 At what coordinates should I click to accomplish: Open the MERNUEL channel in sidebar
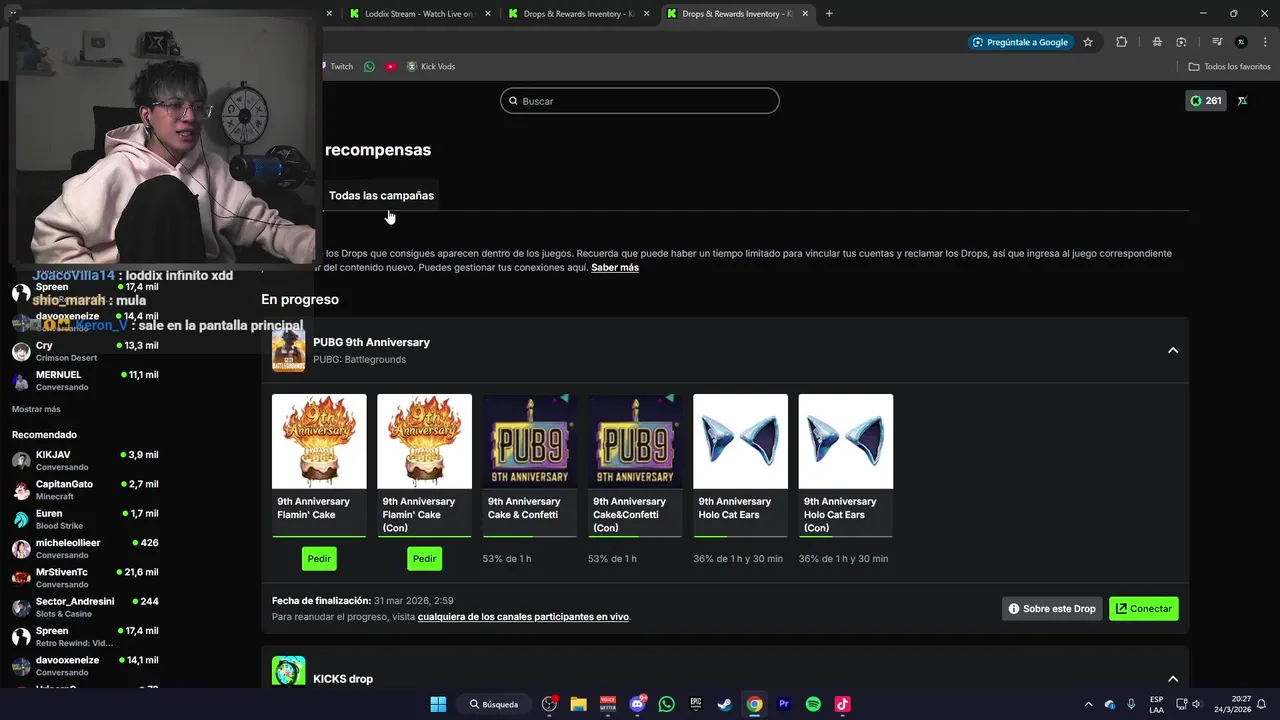pyautogui.click(x=85, y=380)
